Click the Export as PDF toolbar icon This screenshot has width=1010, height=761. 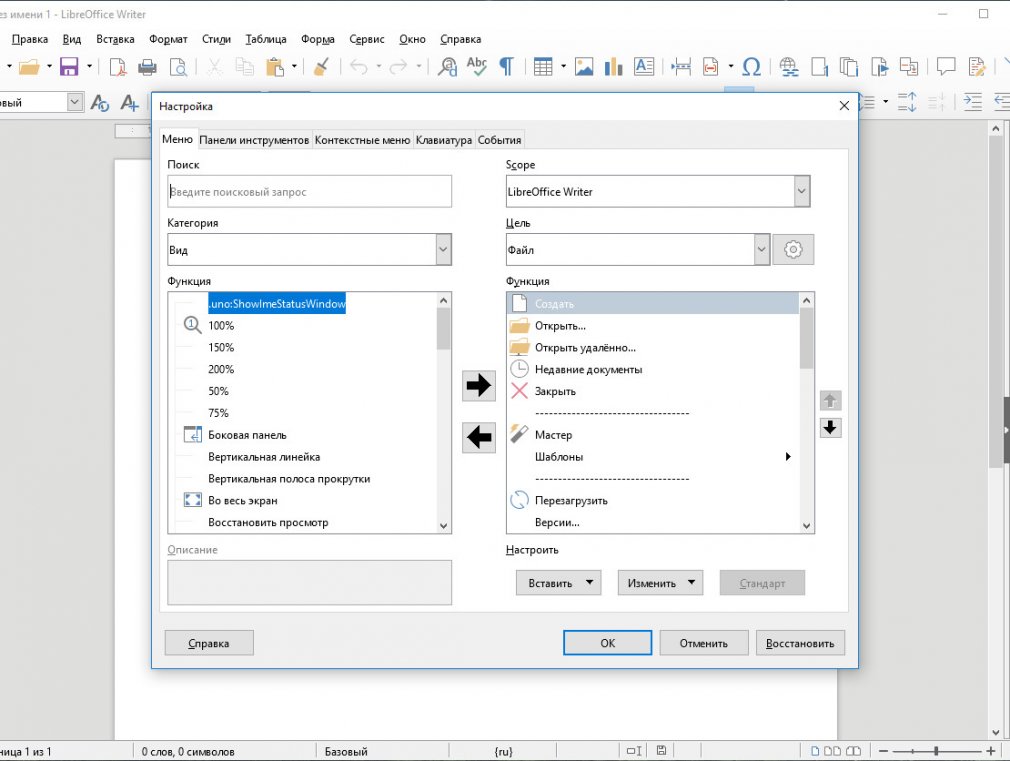click(x=118, y=66)
